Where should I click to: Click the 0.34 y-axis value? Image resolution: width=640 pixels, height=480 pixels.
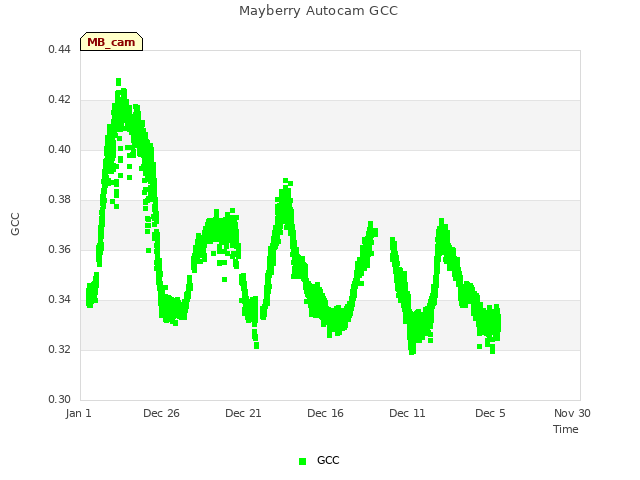click(x=59, y=300)
